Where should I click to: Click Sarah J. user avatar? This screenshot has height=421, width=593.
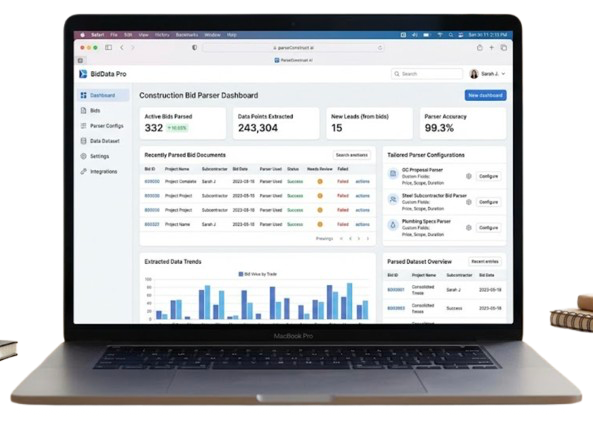pos(474,74)
